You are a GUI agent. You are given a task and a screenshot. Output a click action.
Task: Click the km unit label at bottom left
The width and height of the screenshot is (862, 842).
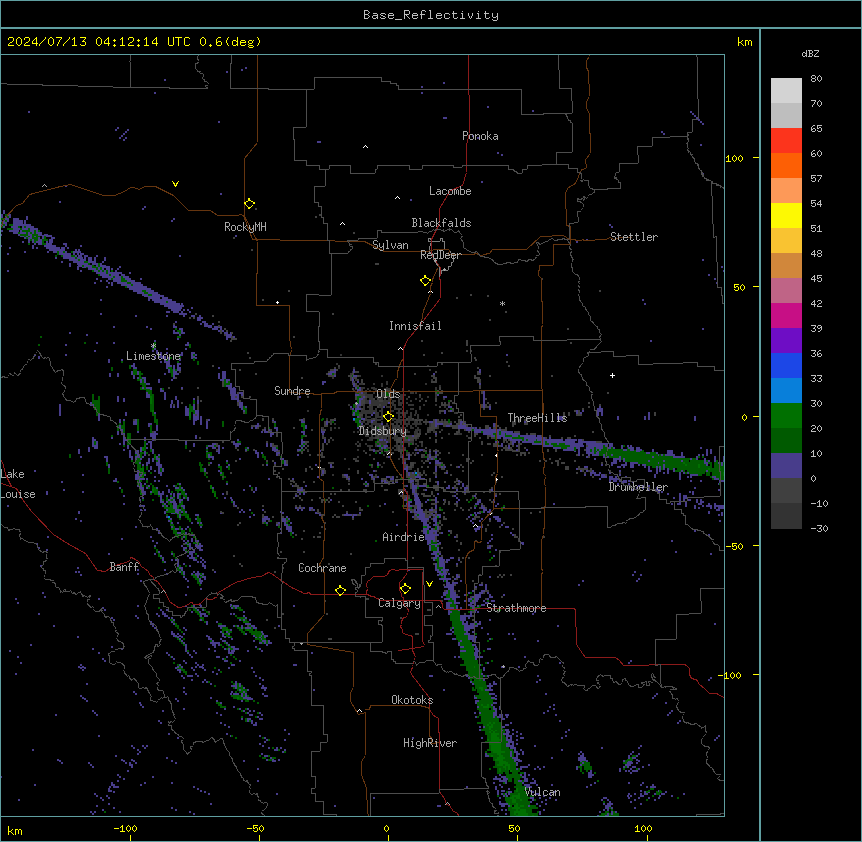15,831
